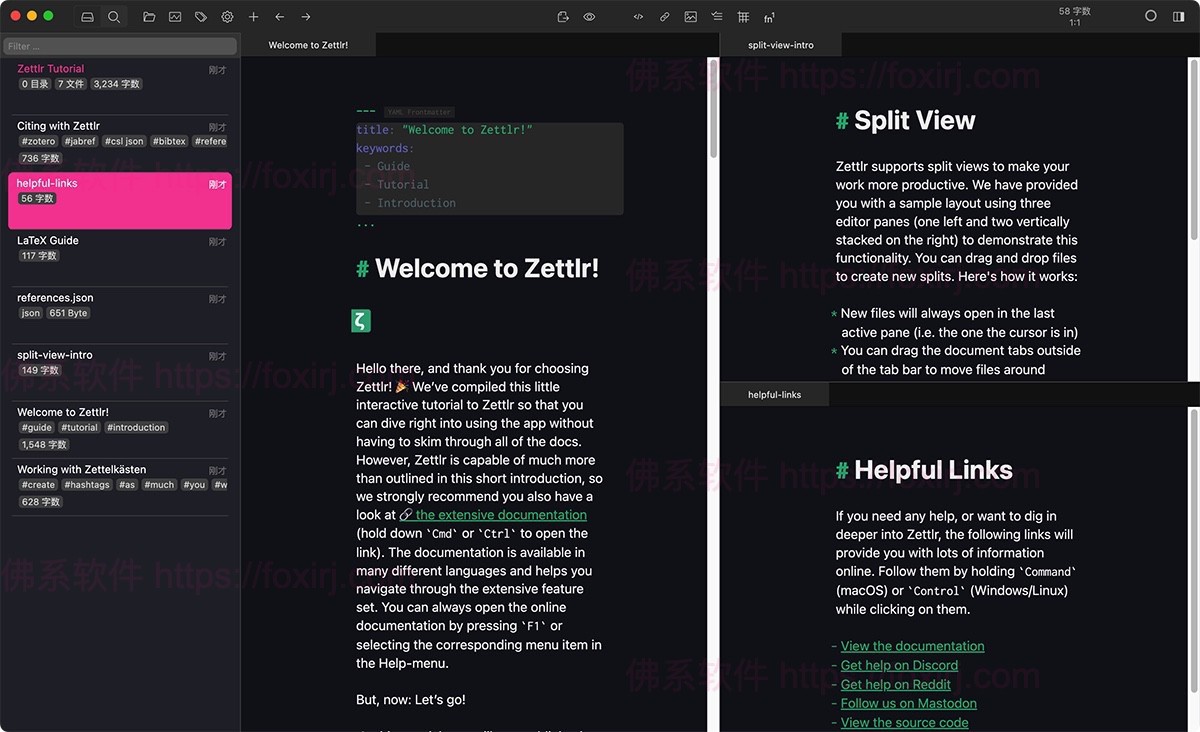1200x732 pixels.
Task: Follow the View the documentation link
Action: click(911, 646)
